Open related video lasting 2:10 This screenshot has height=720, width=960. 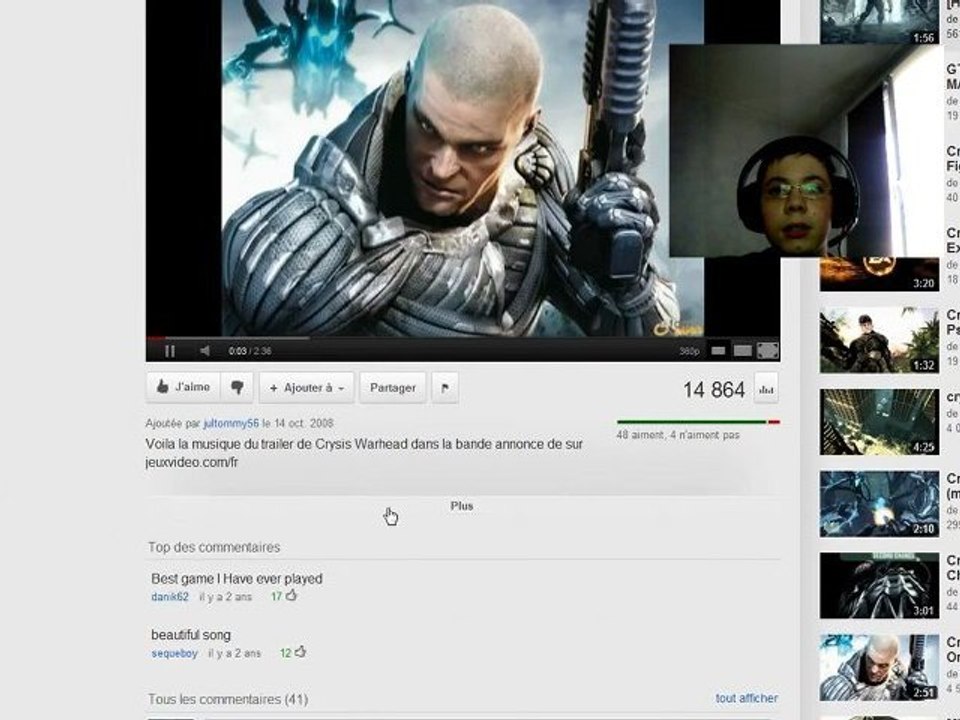pos(879,503)
